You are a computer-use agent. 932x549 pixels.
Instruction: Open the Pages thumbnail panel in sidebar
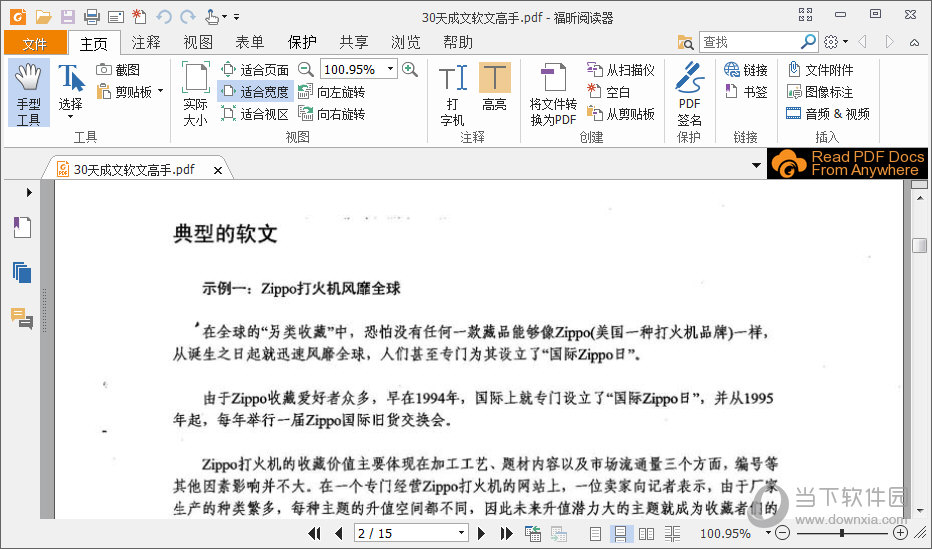(x=22, y=273)
